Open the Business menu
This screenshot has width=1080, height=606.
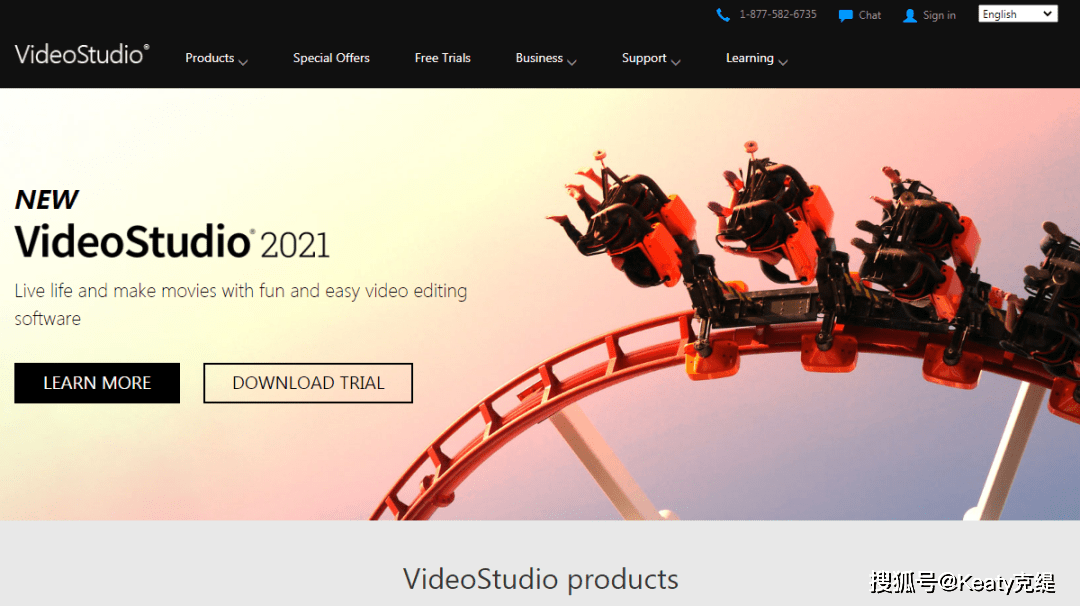(539, 58)
